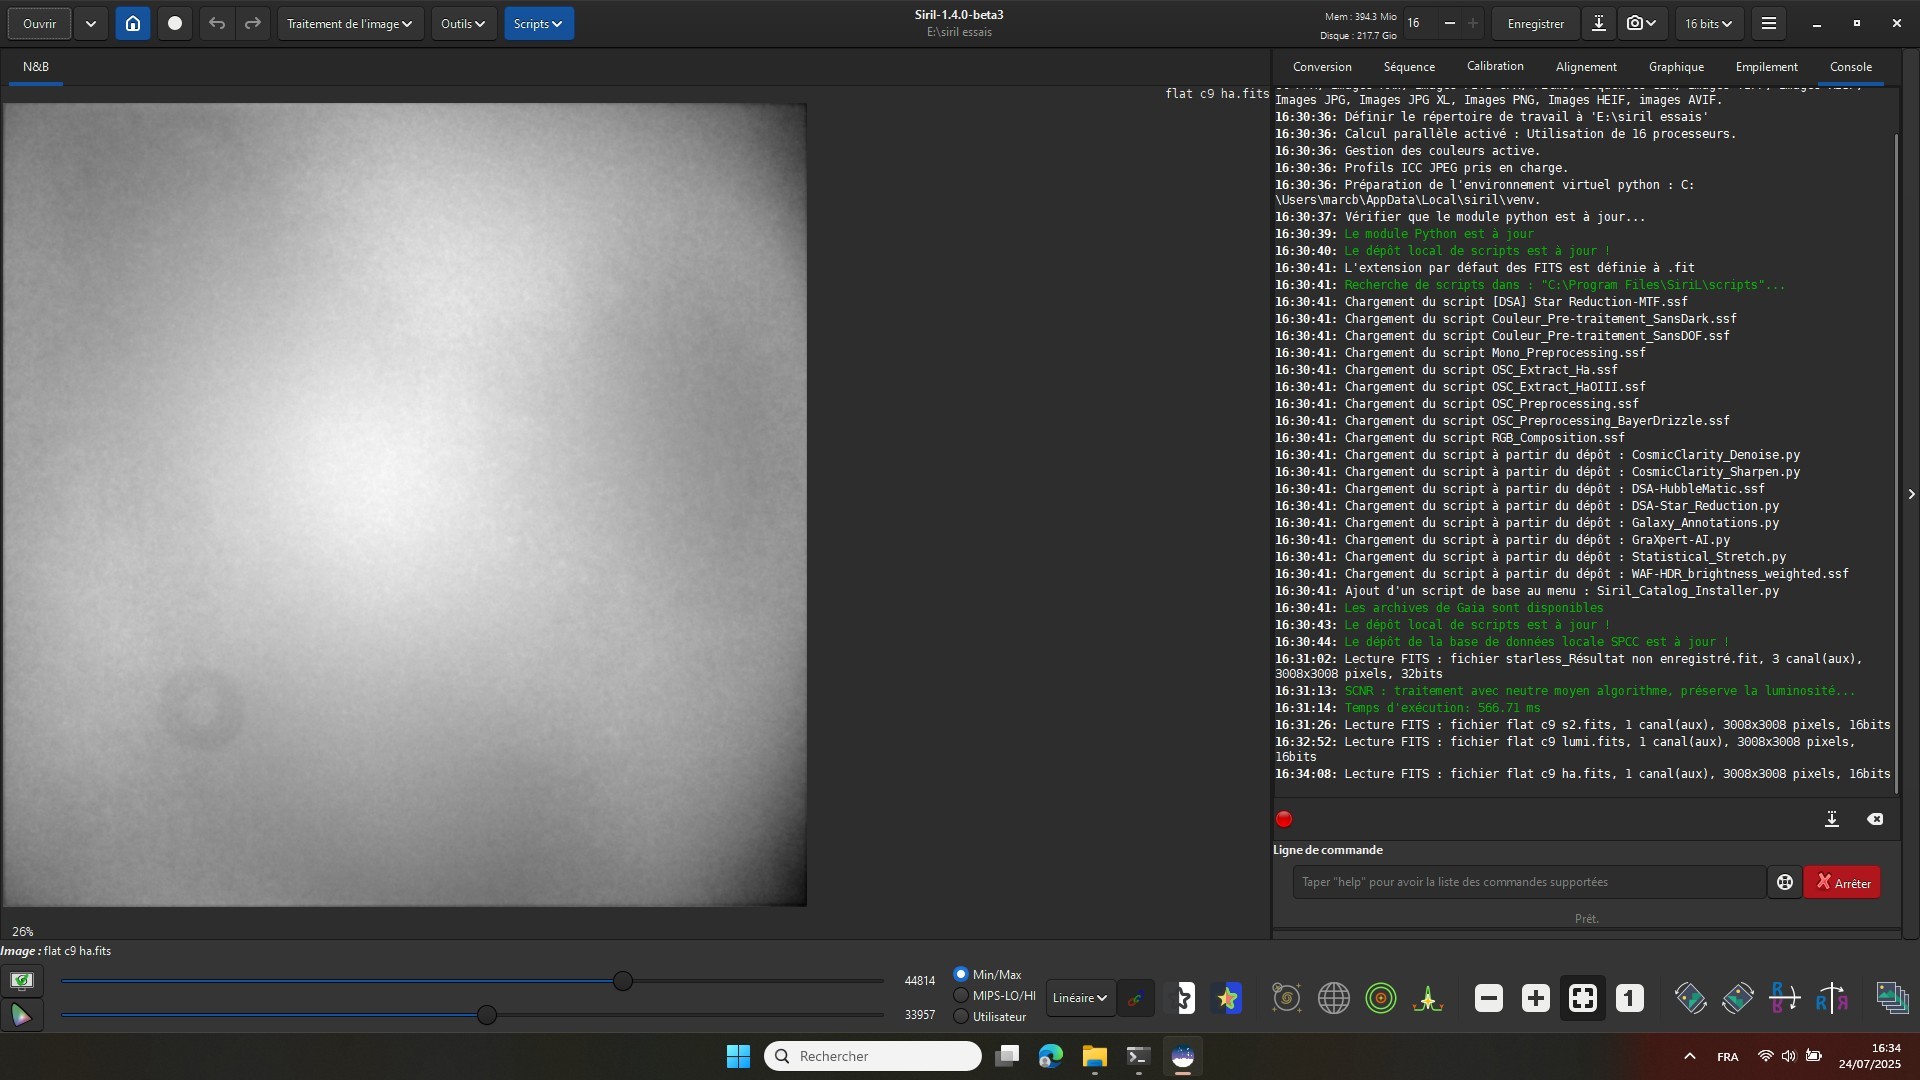Click the zoom to fit icon
Image resolution: width=1920 pixels, height=1080 pixels.
click(1583, 998)
